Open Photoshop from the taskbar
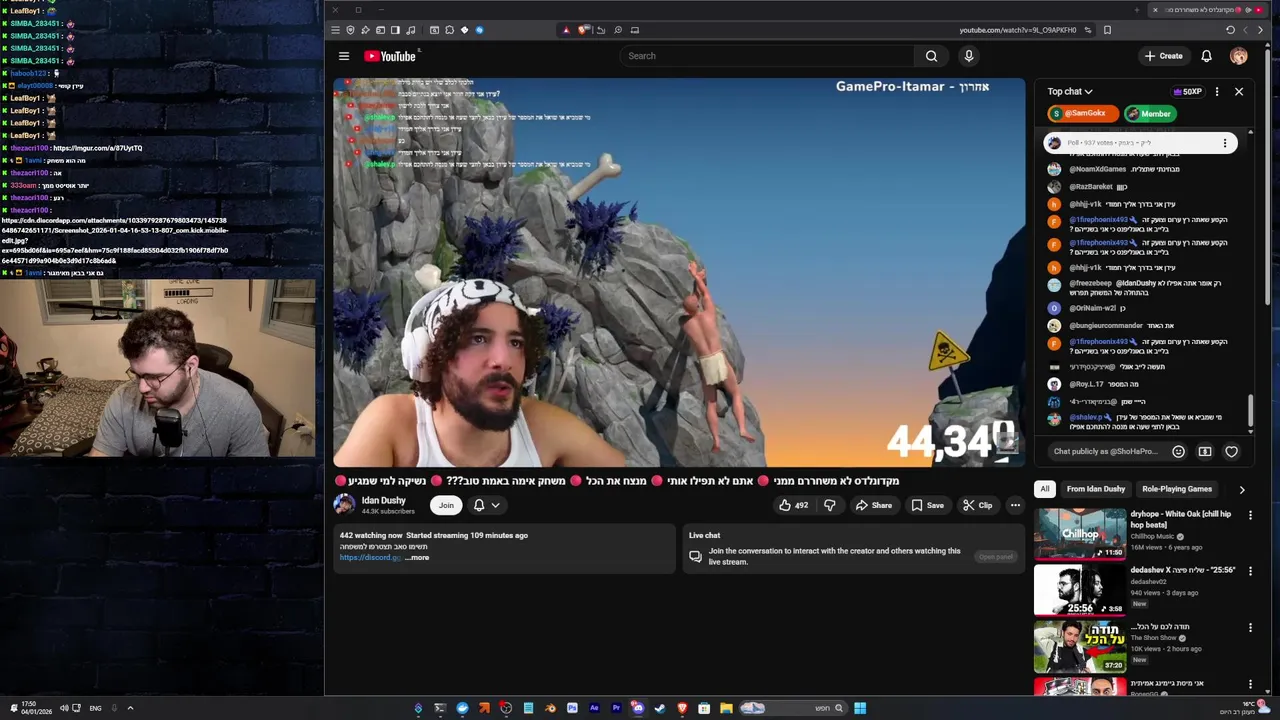The width and height of the screenshot is (1280, 720). point(572,708)
